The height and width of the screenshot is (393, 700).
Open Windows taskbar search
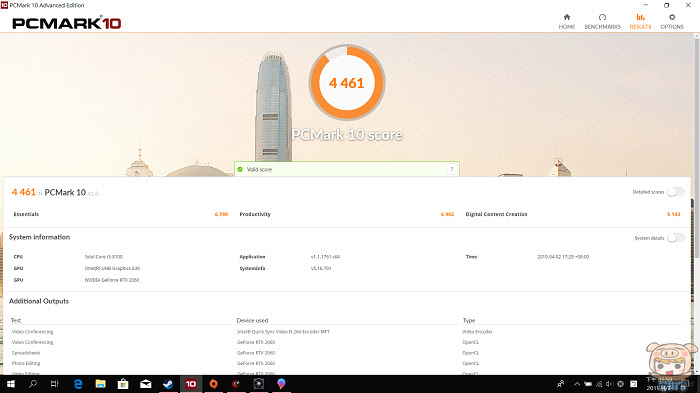(x=33, y=384)
